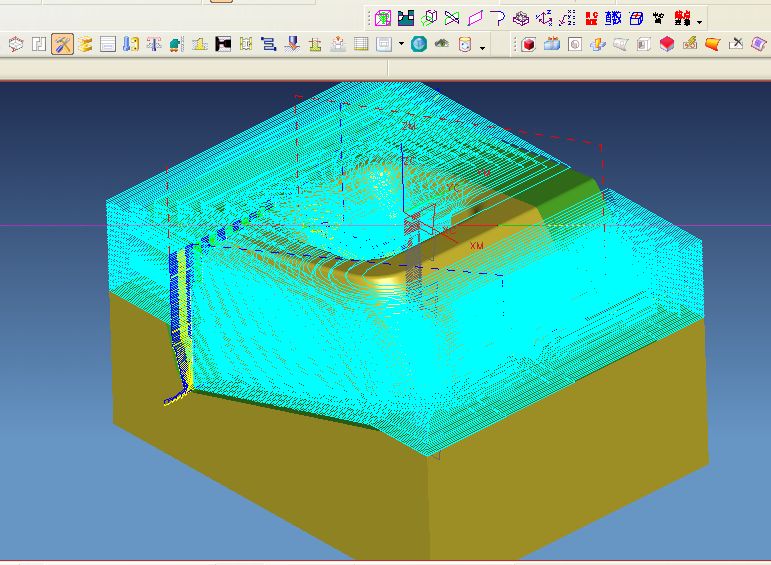Screen dimensions: 771x565
Task: Click the teal cavity block icon
Action: [406, 19]
